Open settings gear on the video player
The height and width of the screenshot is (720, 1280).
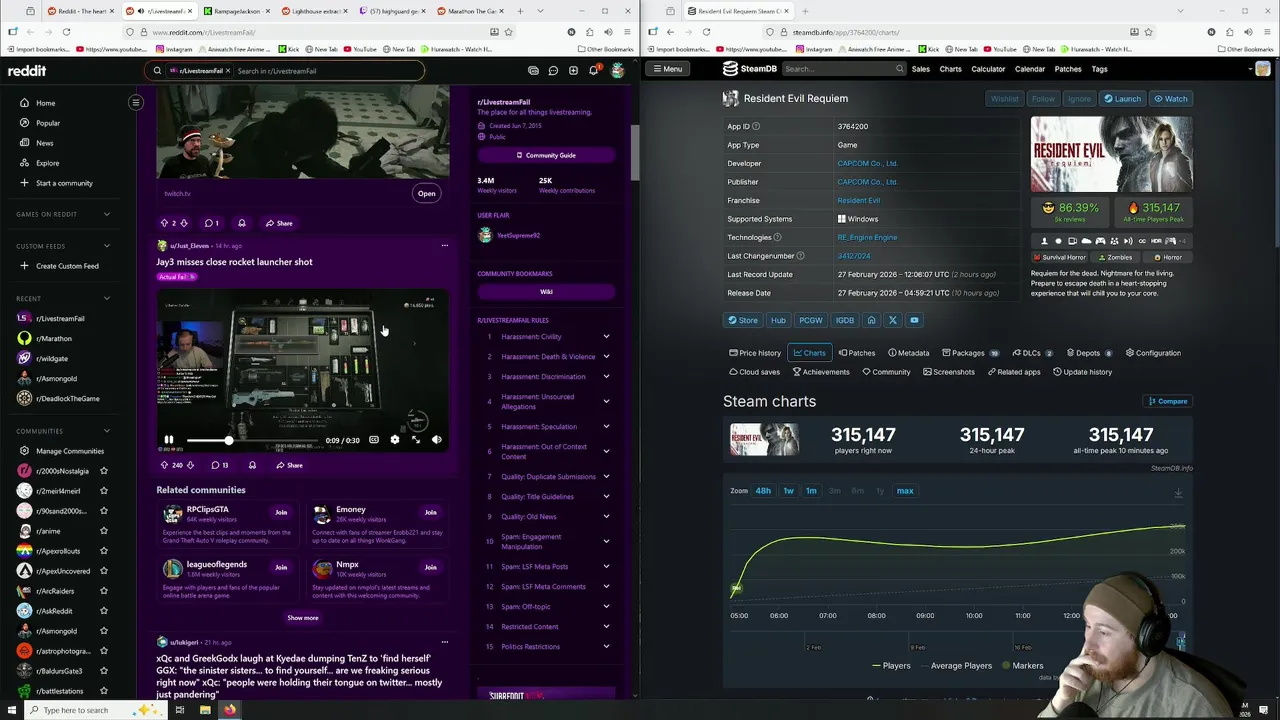(394, 440)
